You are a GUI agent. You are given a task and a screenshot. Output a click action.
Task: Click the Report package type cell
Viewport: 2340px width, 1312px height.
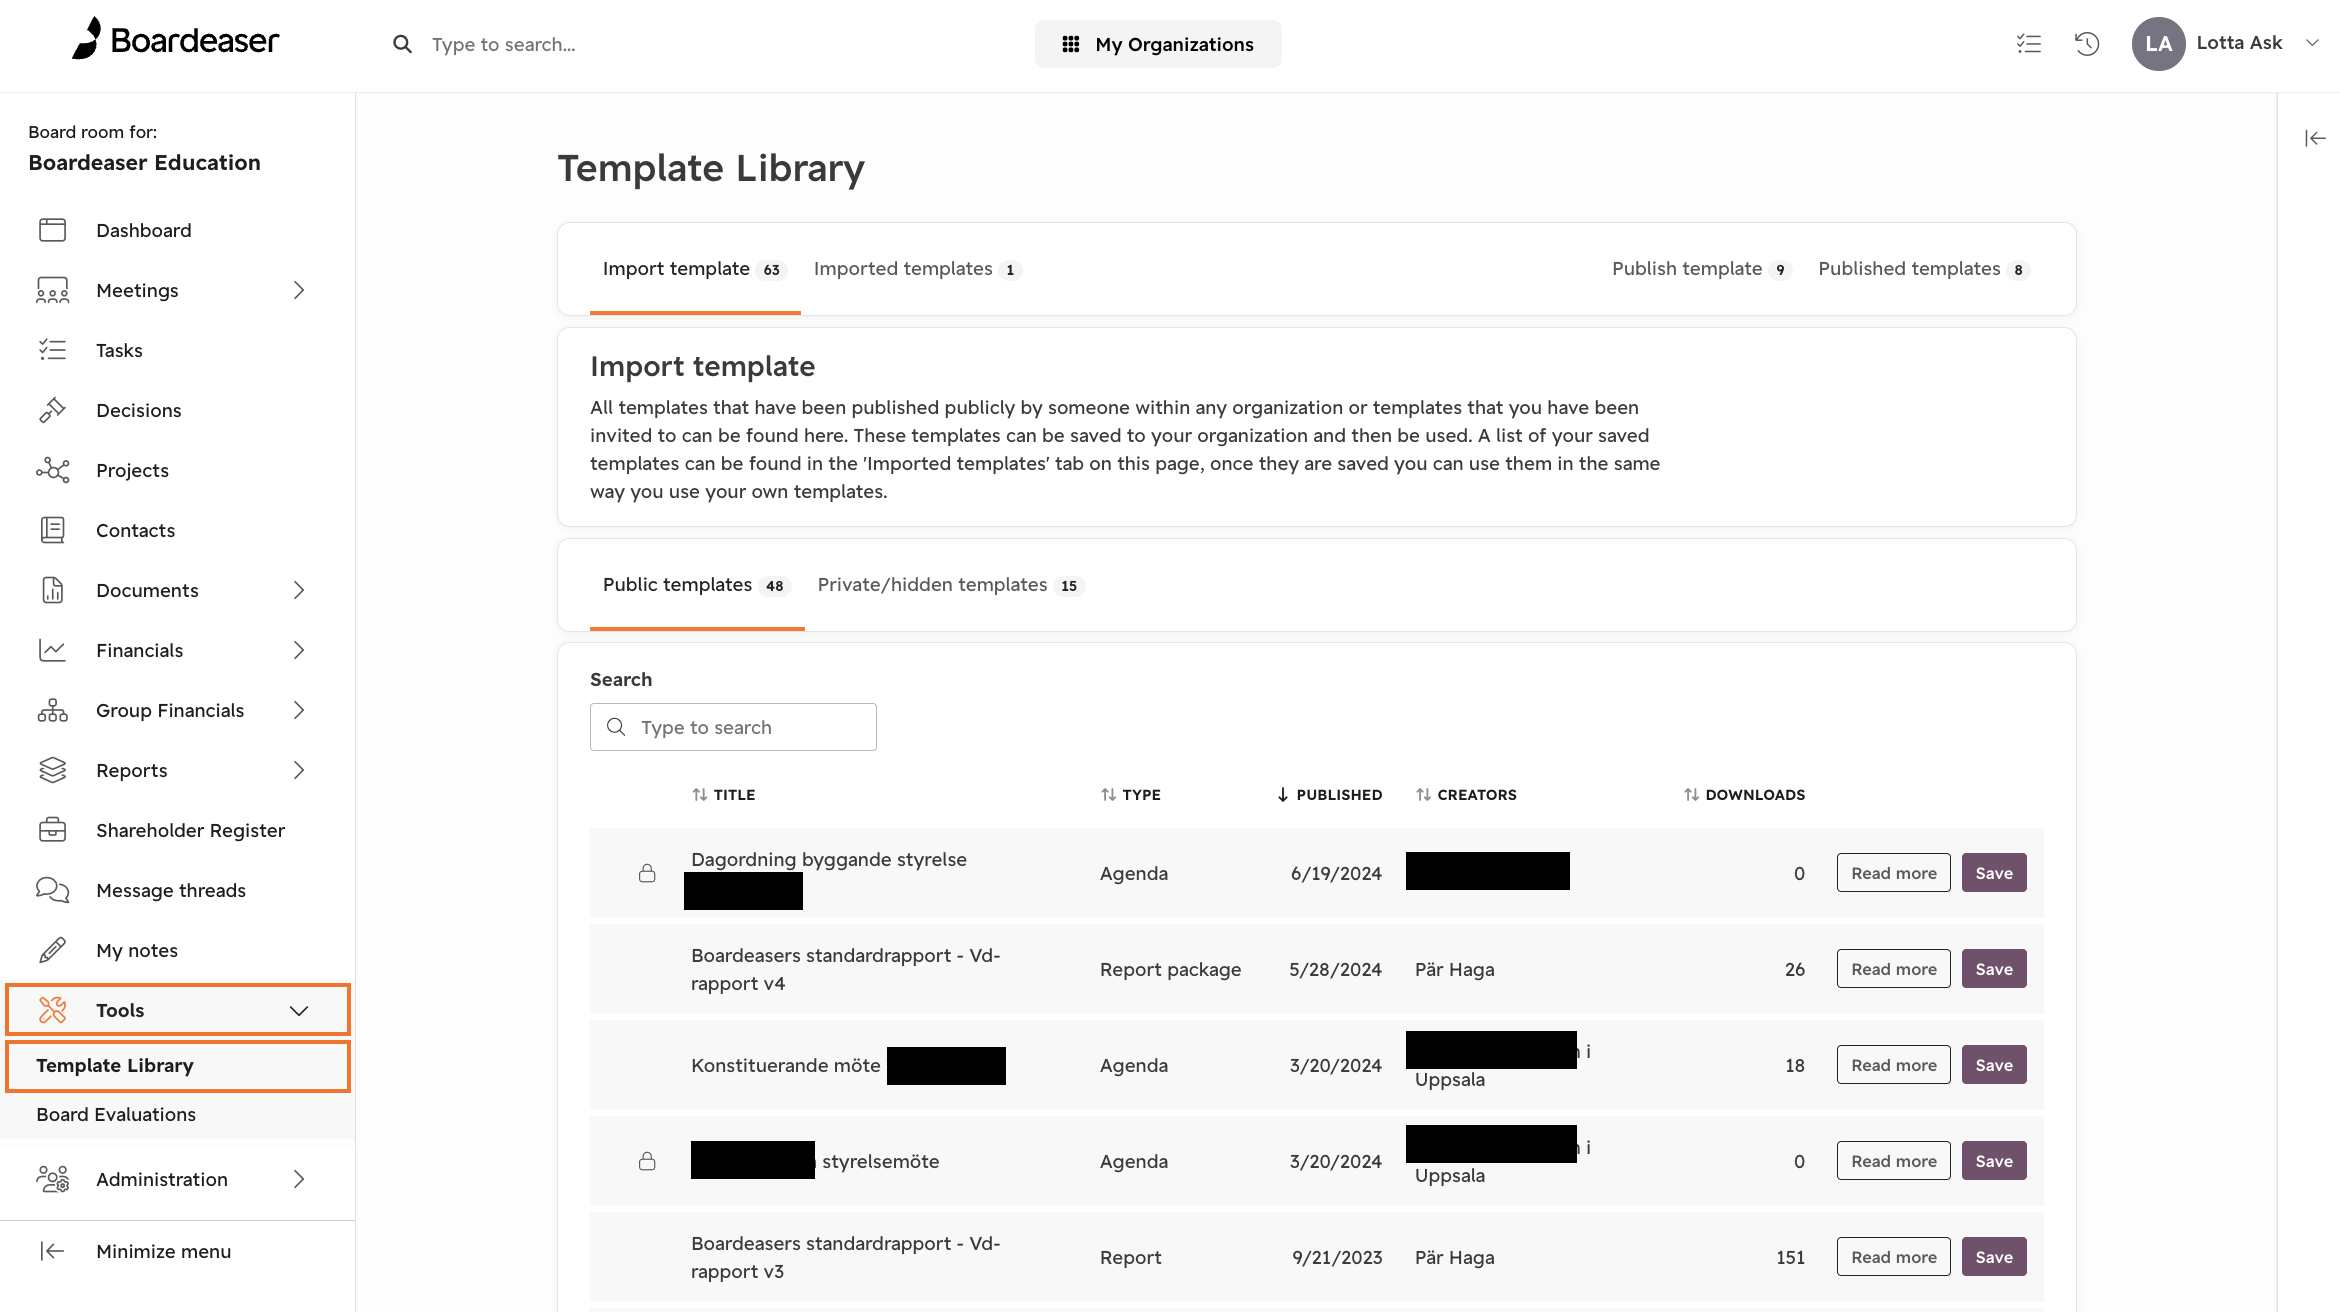point(1170,969)
